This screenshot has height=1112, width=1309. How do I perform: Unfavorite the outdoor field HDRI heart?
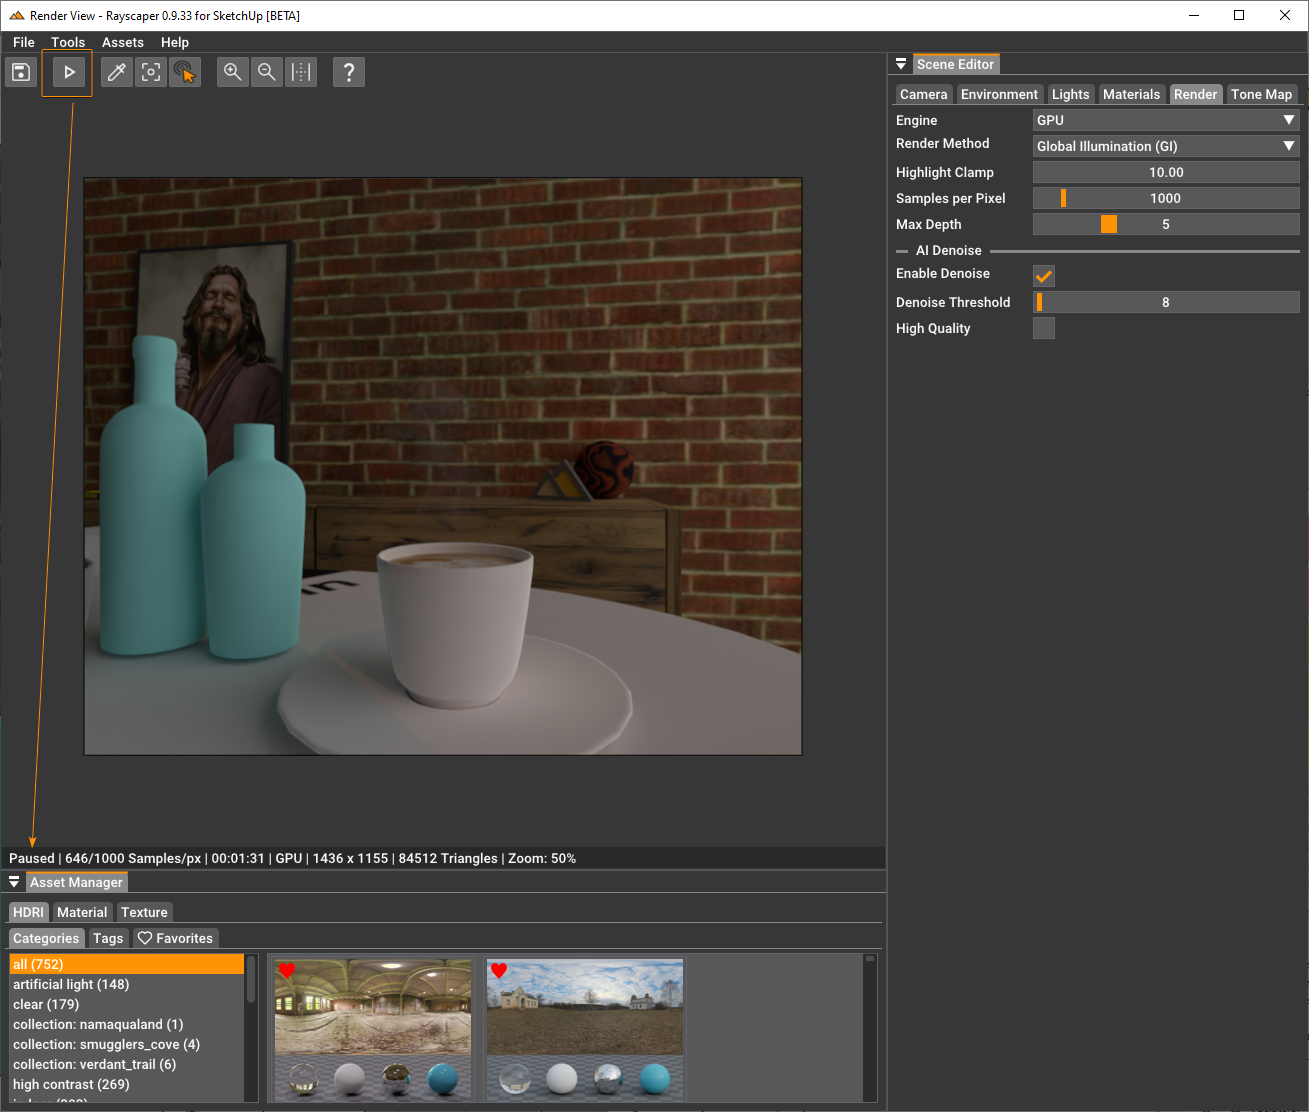pyautogui.click(x=499, y=971)
